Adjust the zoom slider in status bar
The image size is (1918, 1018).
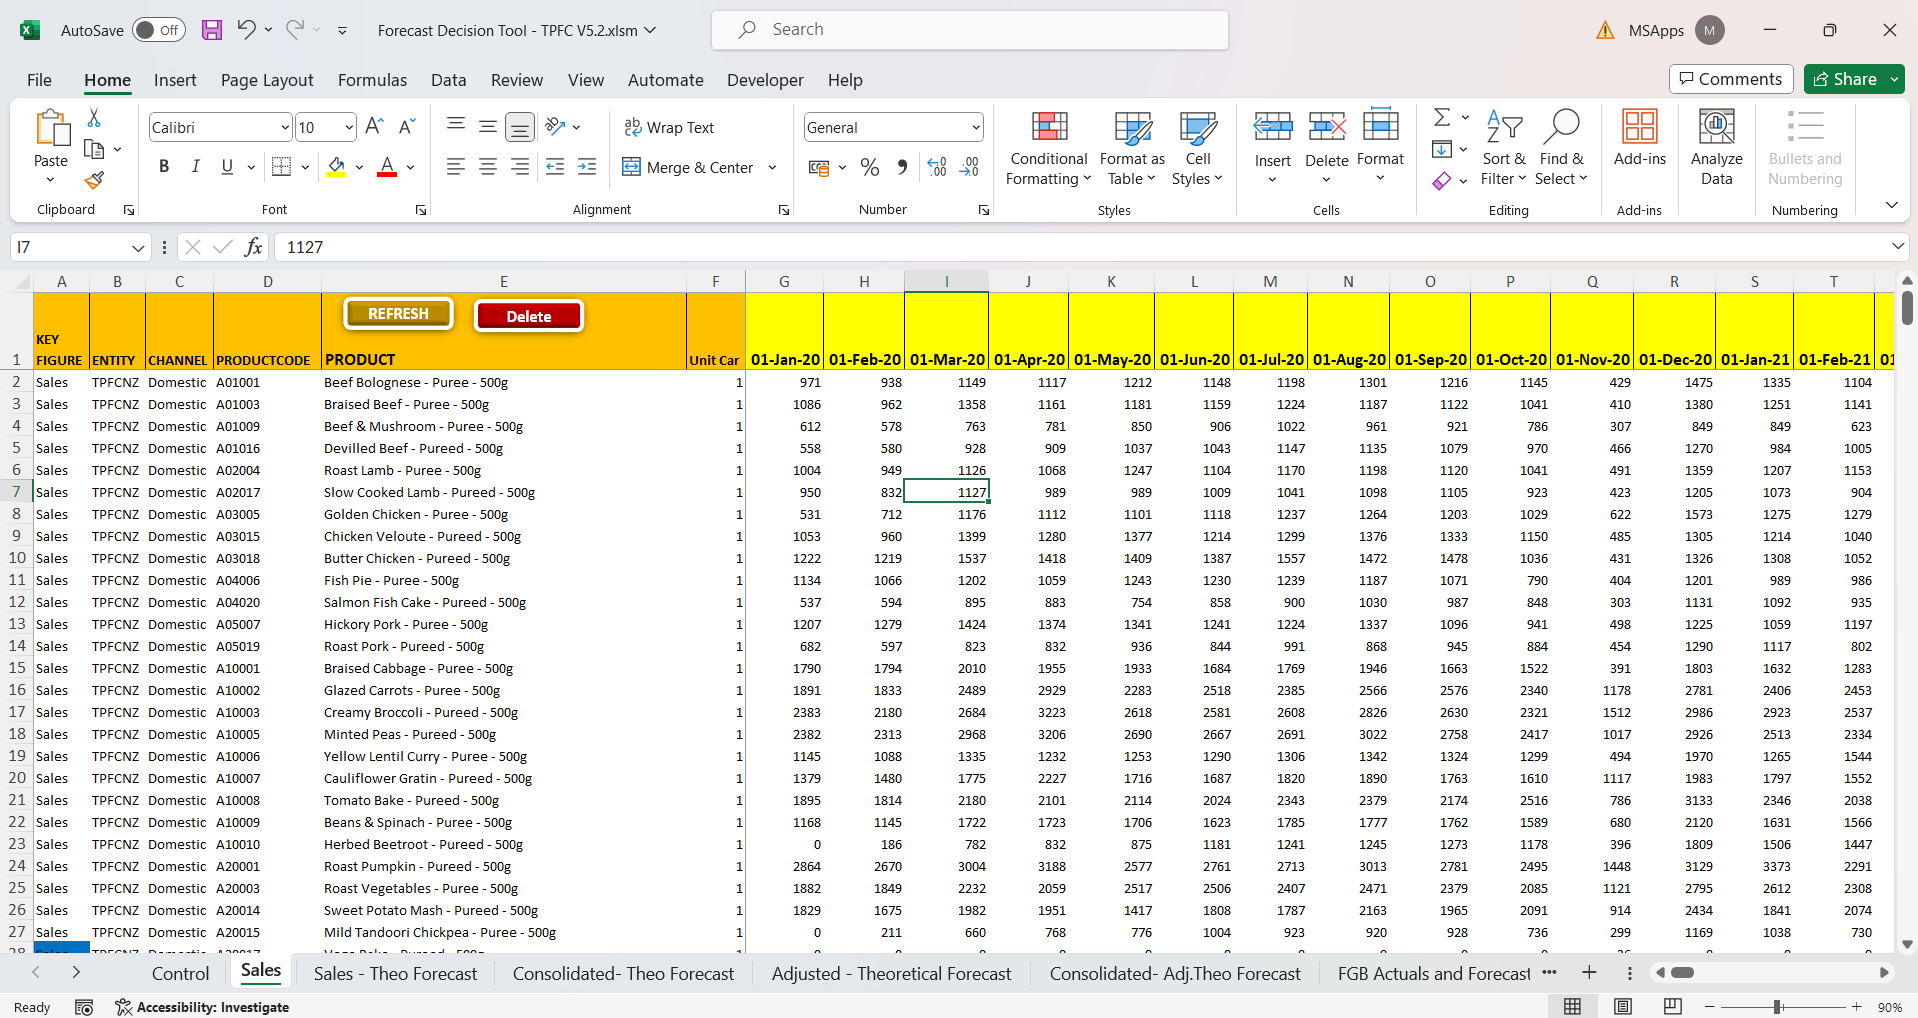(1777, 1007)
